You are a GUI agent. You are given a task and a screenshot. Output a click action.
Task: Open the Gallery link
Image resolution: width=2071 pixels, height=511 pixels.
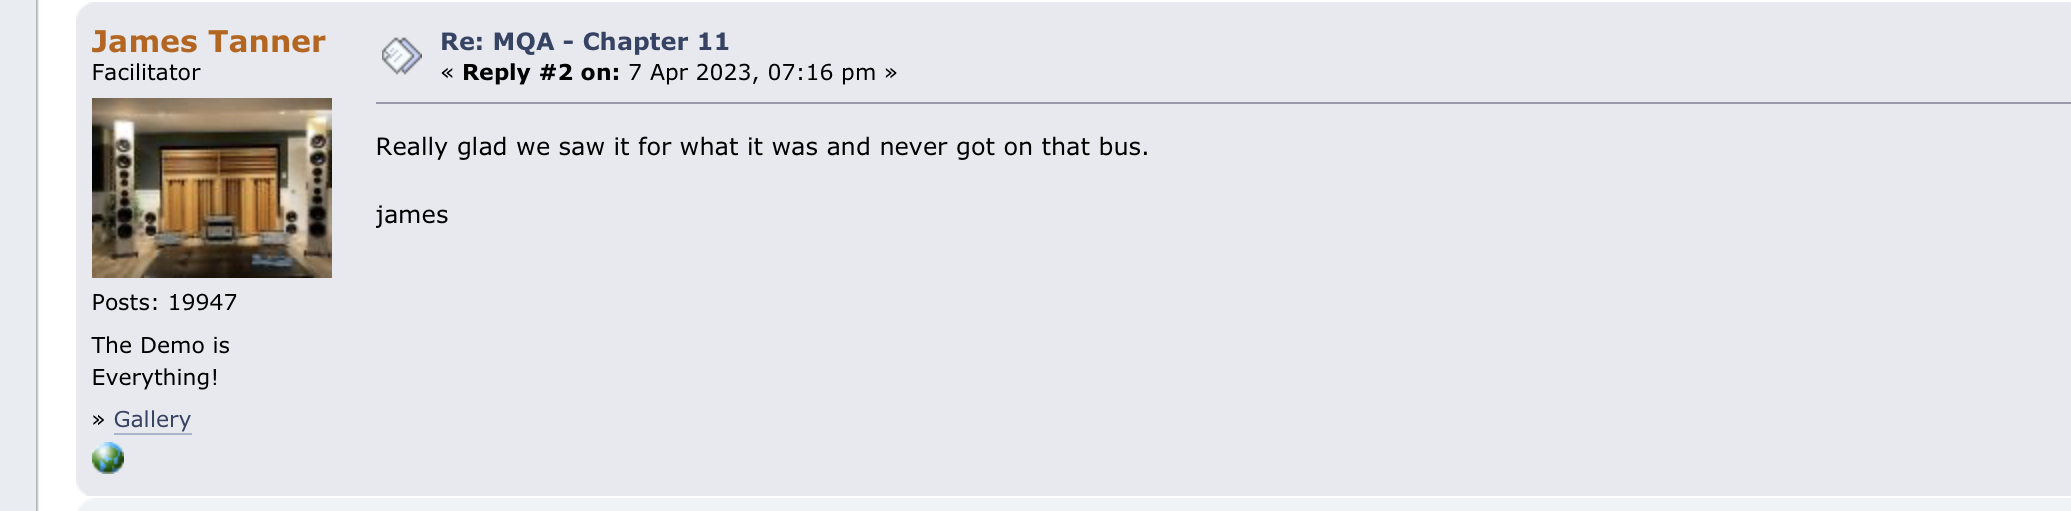[x=152, y=420]
